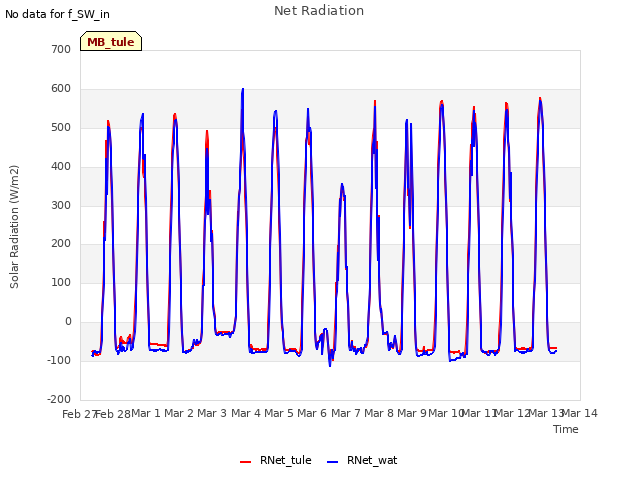
Task: Click the Feb 28 x-axis date label
Action: click(113, 414)
